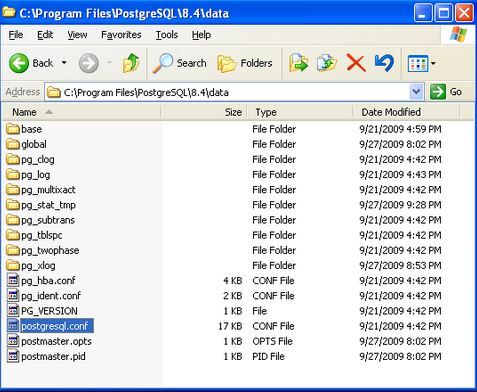Close the Explorer window
477x392 pixels.
point(464,13)
